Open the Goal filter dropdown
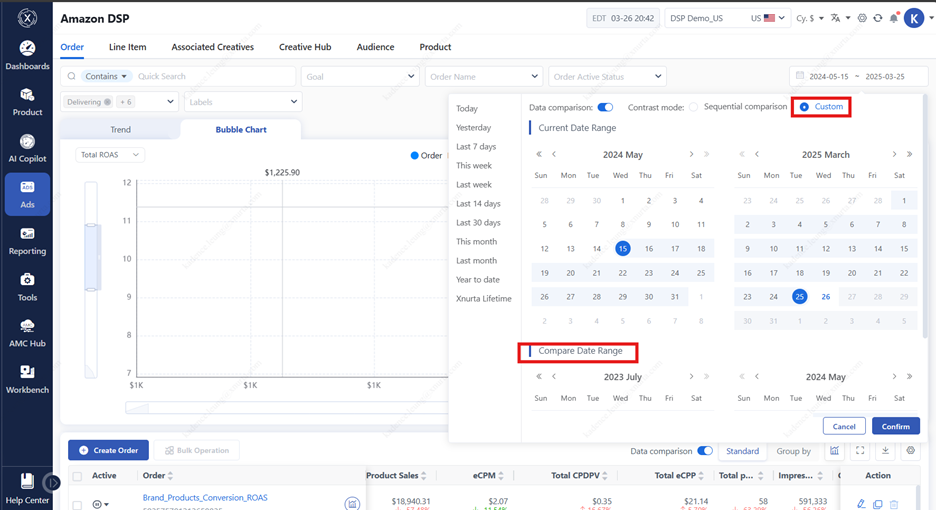The width and height of the screenshot is (936, 510). (x=360, y=76)
